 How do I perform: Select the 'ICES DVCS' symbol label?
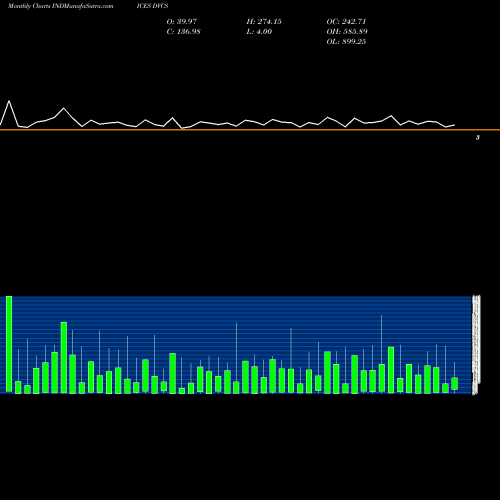click(152, 6)
